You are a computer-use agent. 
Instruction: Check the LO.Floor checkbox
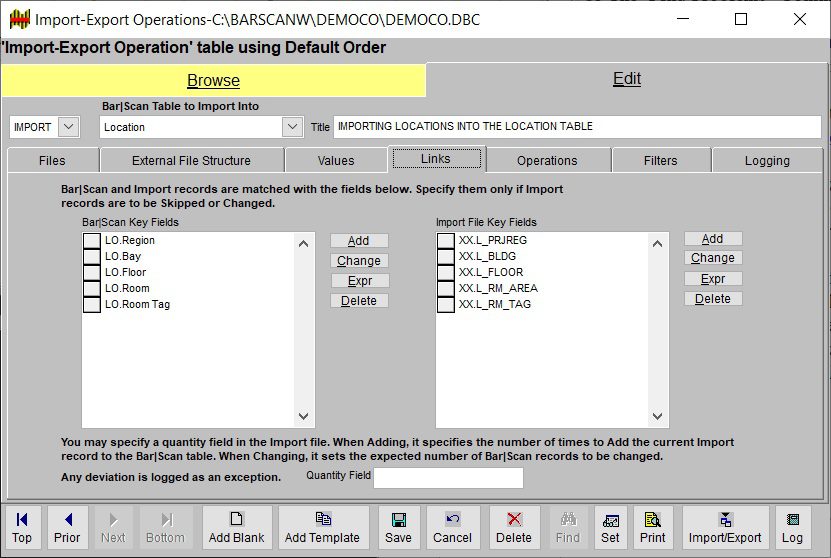coord(92,272)
